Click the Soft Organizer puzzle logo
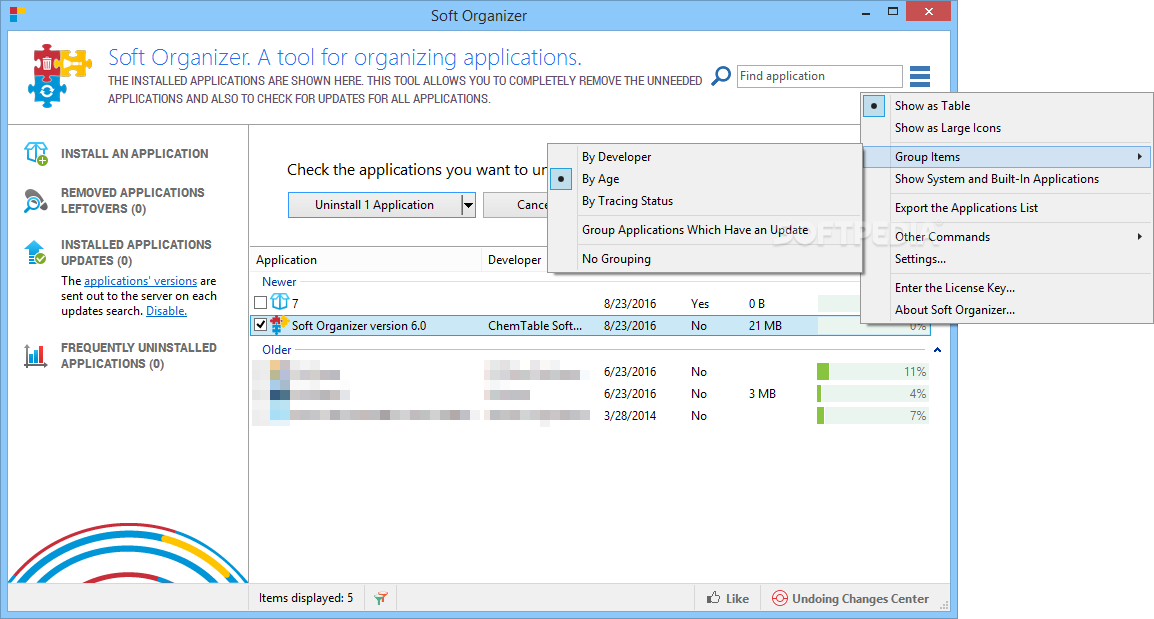Image resolution: width=1154 pixels, height=619 pixels. tap(60, 76)
